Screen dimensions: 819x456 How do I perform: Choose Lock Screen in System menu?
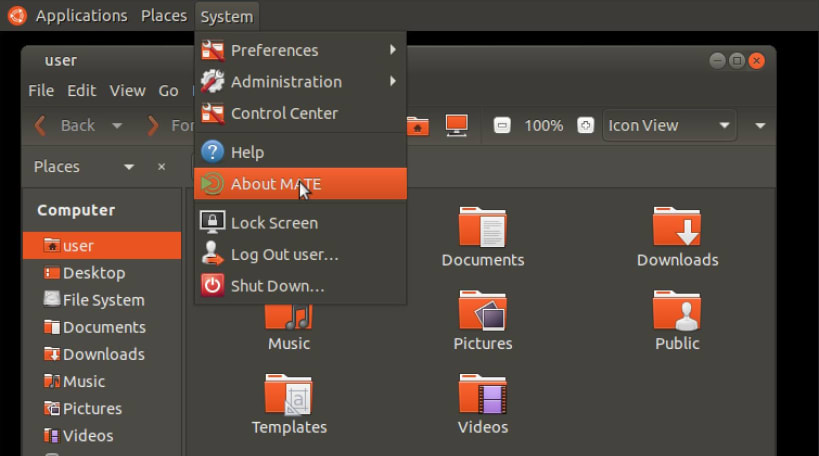300,223
